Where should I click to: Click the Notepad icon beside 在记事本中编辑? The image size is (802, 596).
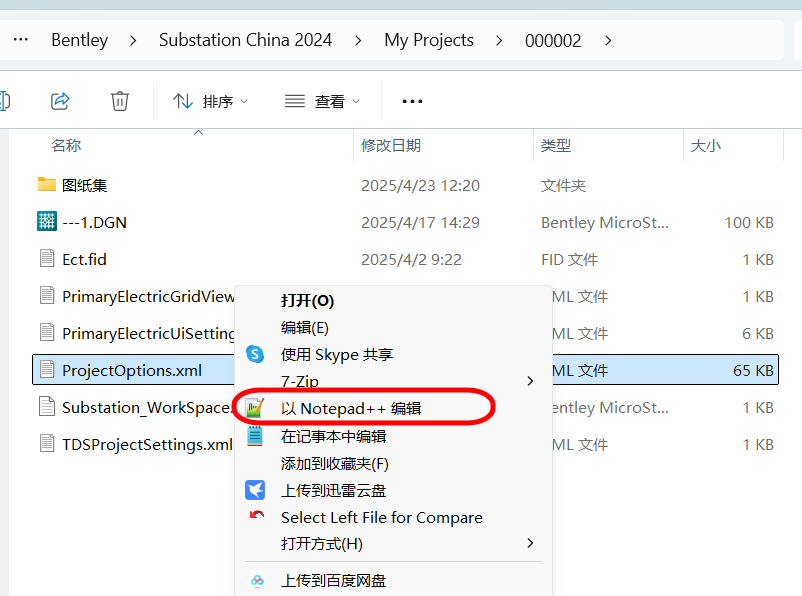point(255,436)
